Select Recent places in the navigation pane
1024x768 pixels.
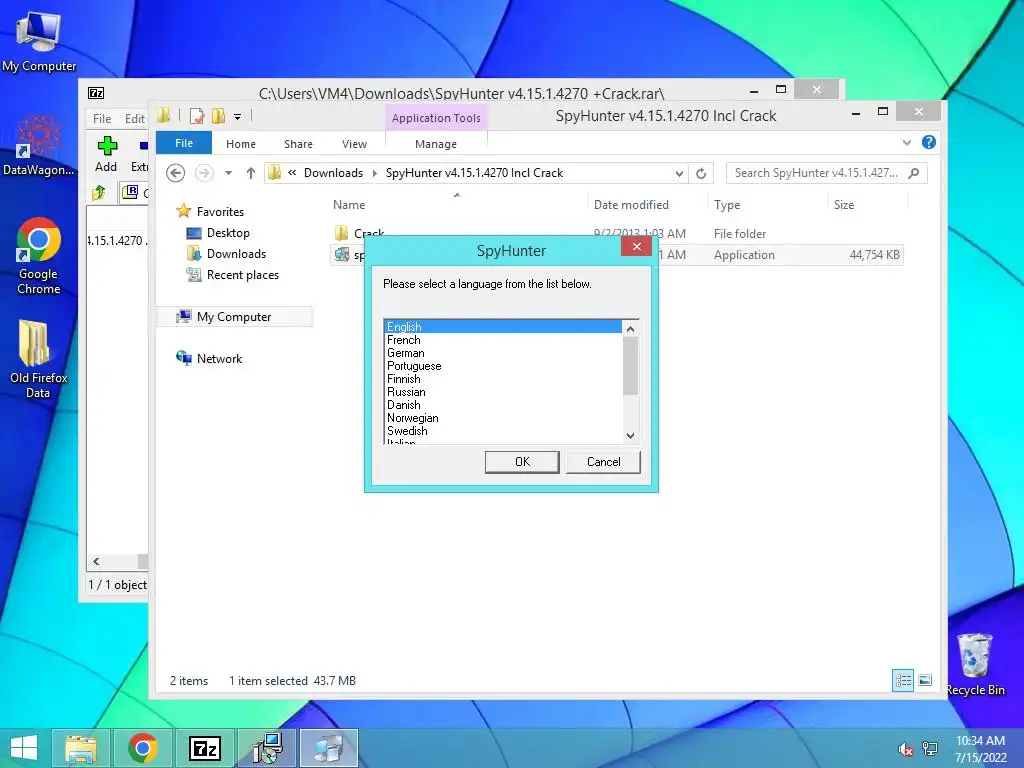pyautogui.click(x=242, y=275)
